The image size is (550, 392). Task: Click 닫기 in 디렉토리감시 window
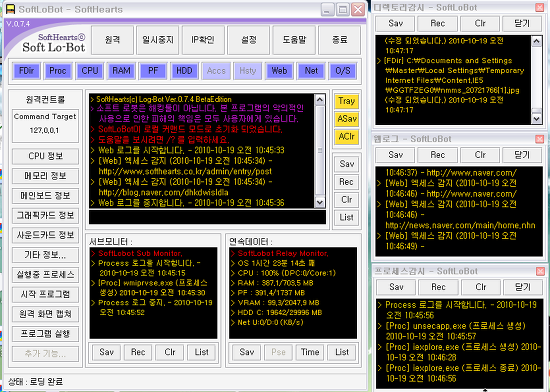522,24
